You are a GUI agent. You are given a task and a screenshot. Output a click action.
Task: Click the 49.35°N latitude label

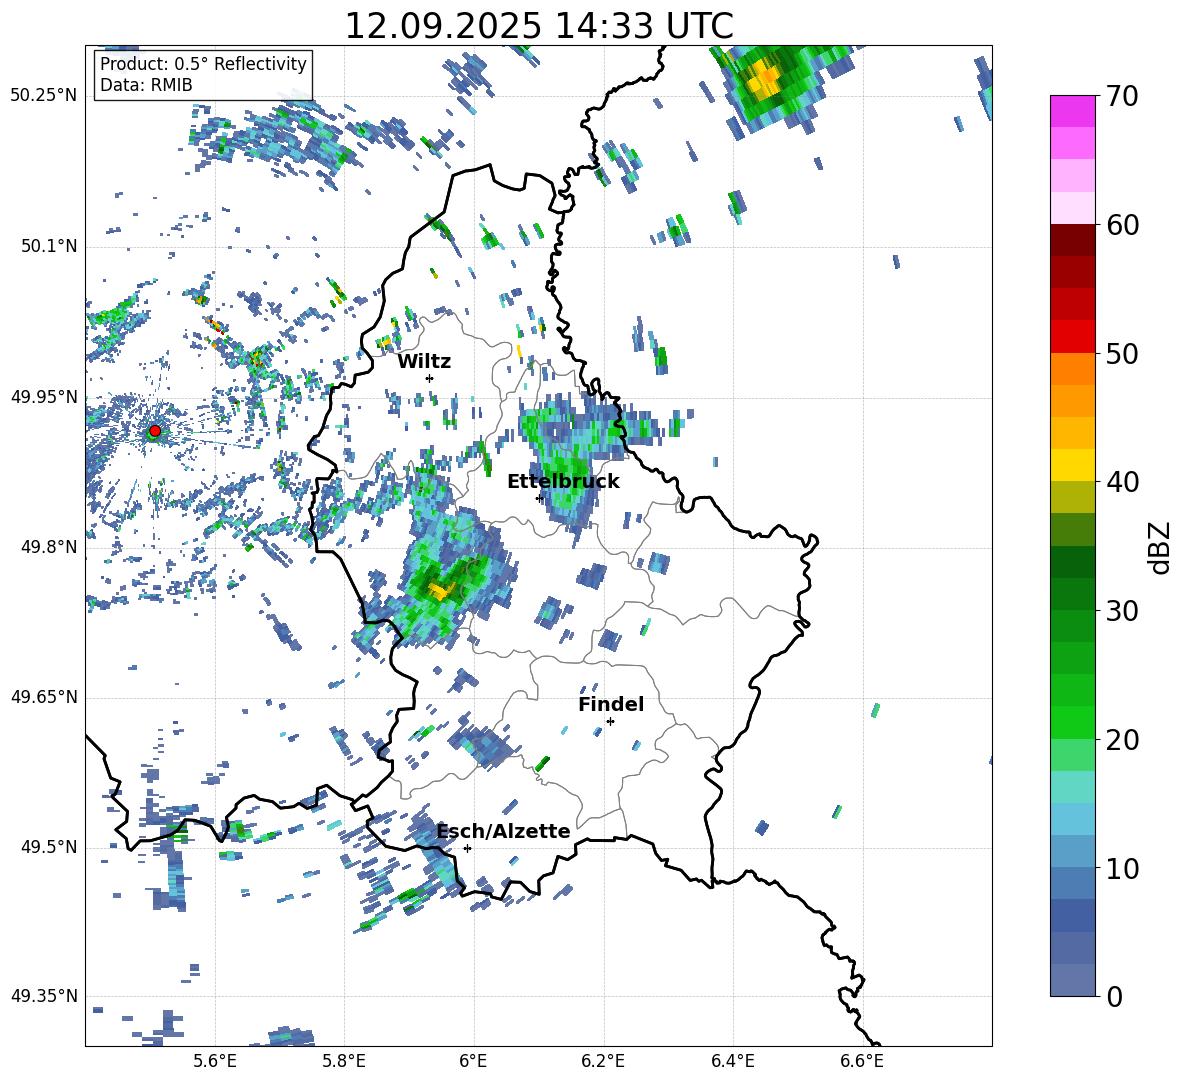(x=44, y=996)
